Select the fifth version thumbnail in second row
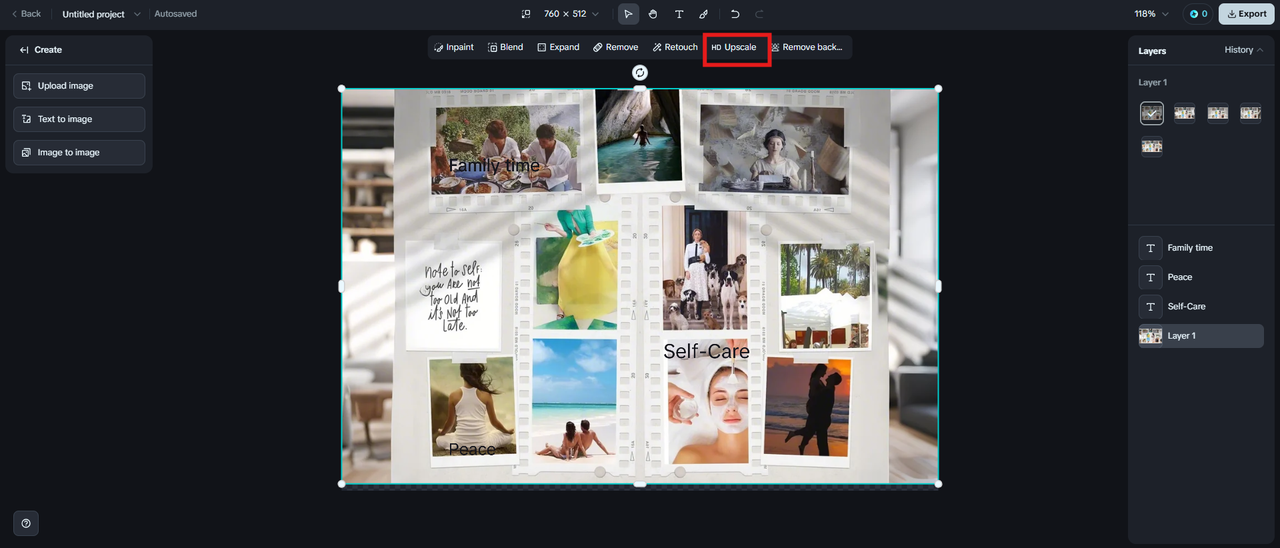The width and height of the screenshot is (1280, 548). click(1152, 146)
